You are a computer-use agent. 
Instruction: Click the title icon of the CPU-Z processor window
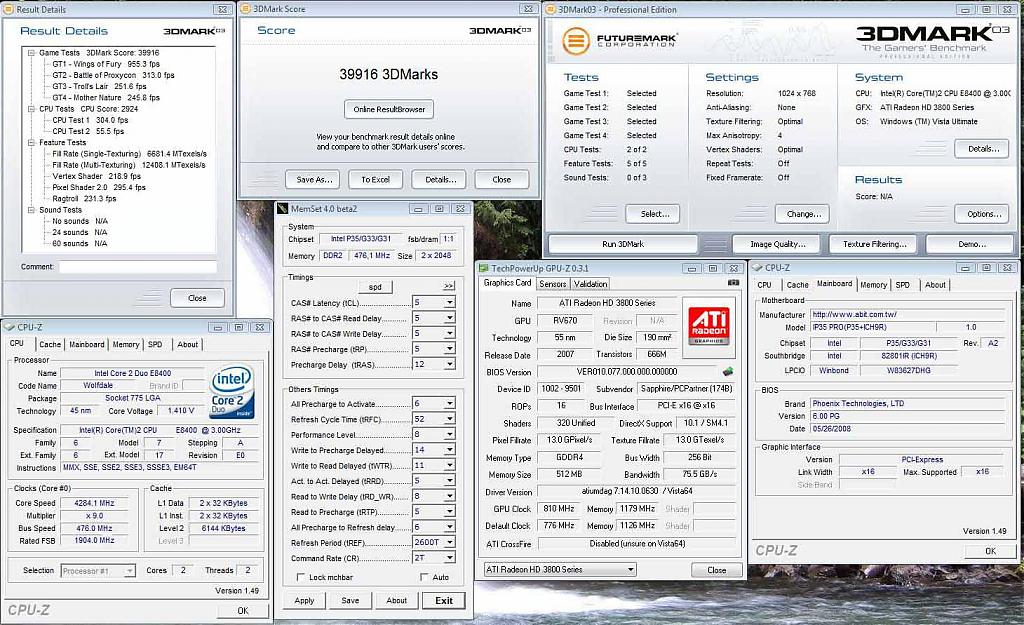point(10,327)
